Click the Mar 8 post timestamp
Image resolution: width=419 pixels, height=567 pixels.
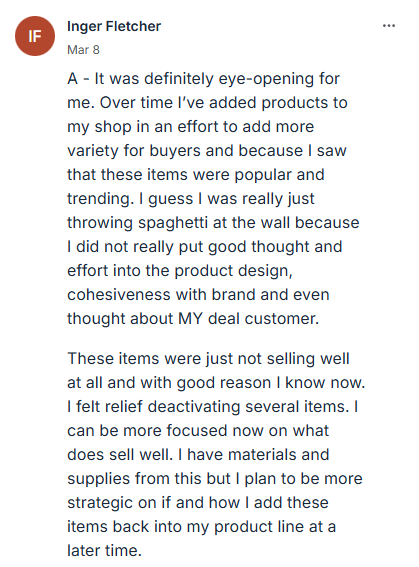pos(83,50)
